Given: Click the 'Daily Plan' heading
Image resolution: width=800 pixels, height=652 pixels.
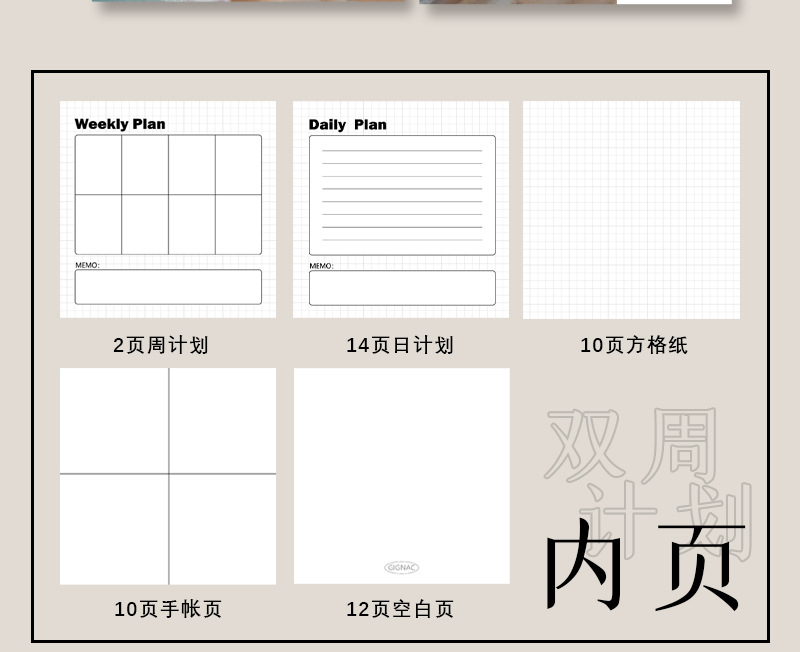Looking at the screenshot, I should point(347,124).
